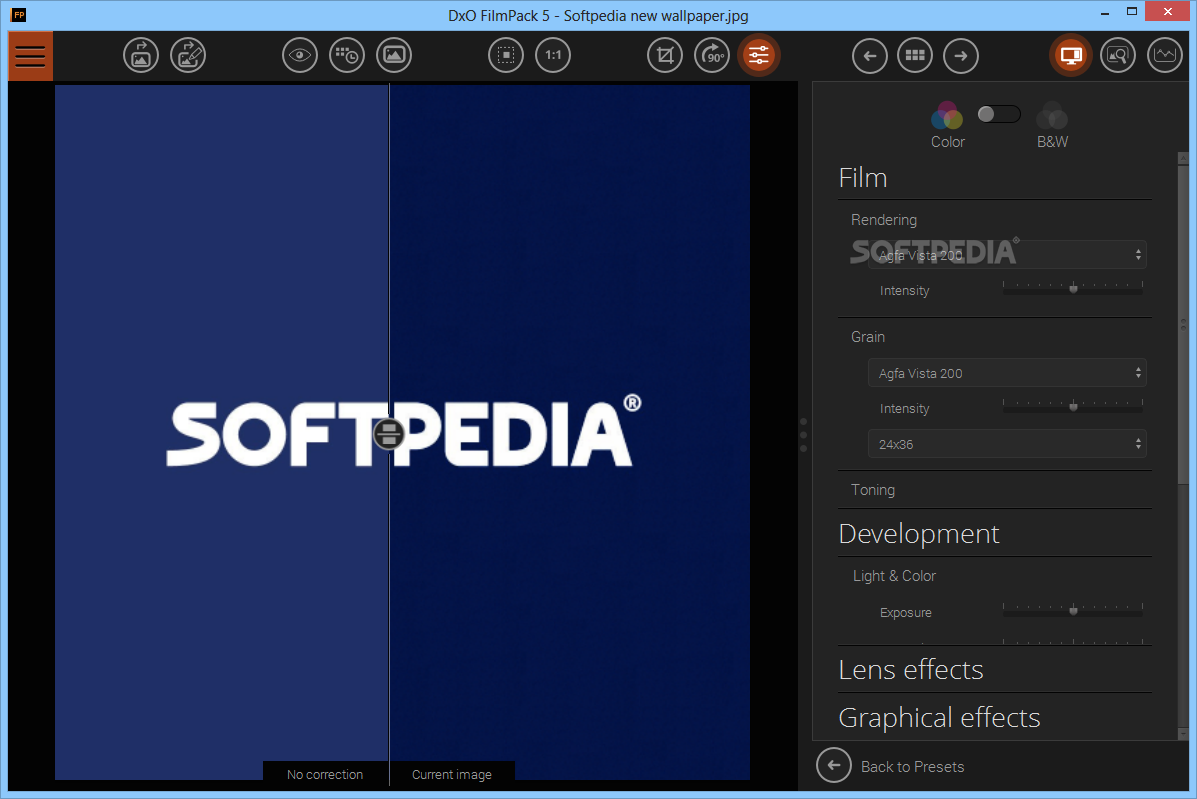Toggle the customization sliders panel icon

click(x=759, y=55)
